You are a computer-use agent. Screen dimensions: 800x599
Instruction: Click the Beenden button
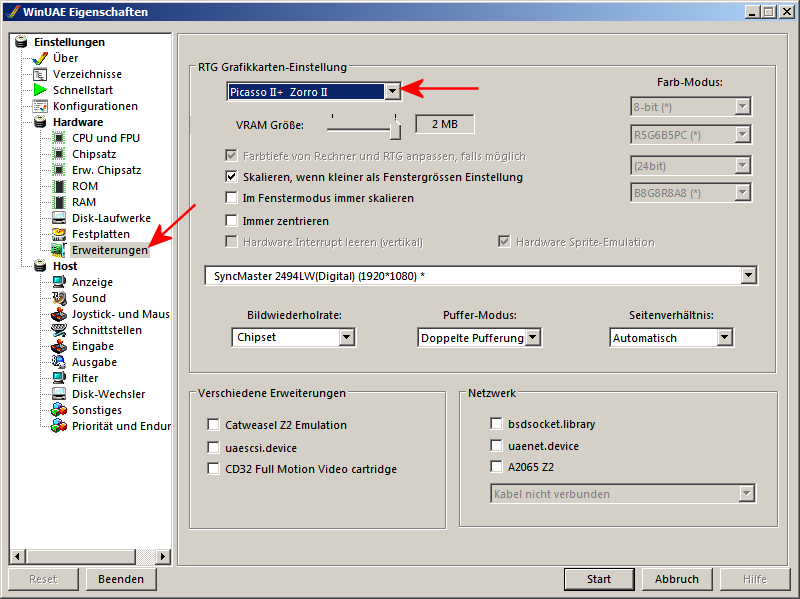tap(121, 579)
